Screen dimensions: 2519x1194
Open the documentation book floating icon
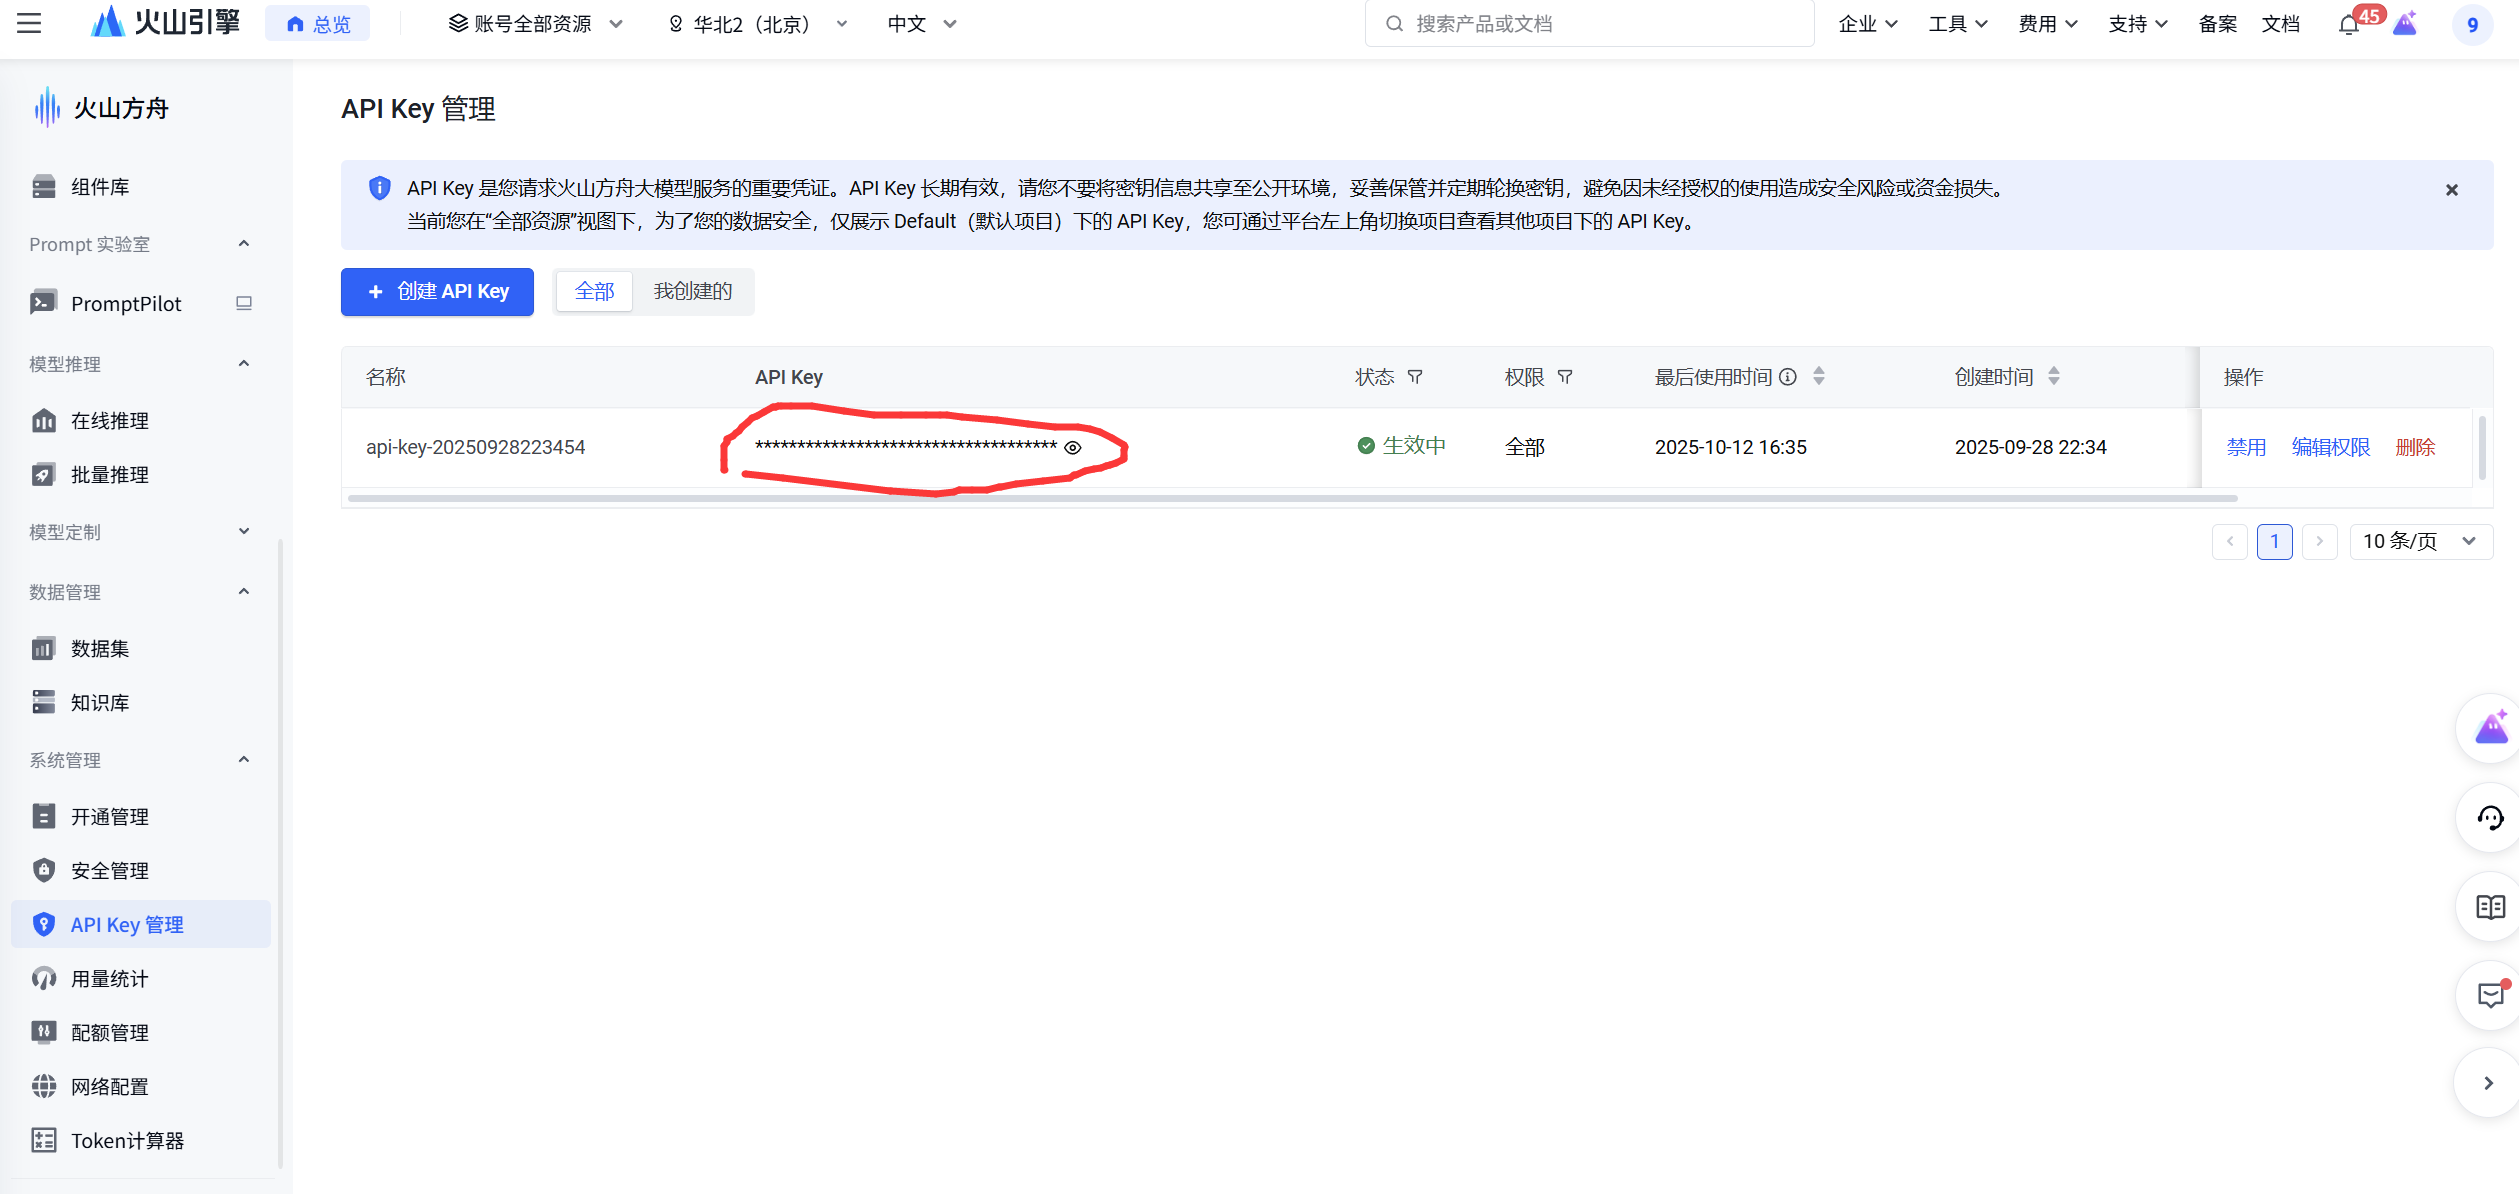pos(2489,907)
